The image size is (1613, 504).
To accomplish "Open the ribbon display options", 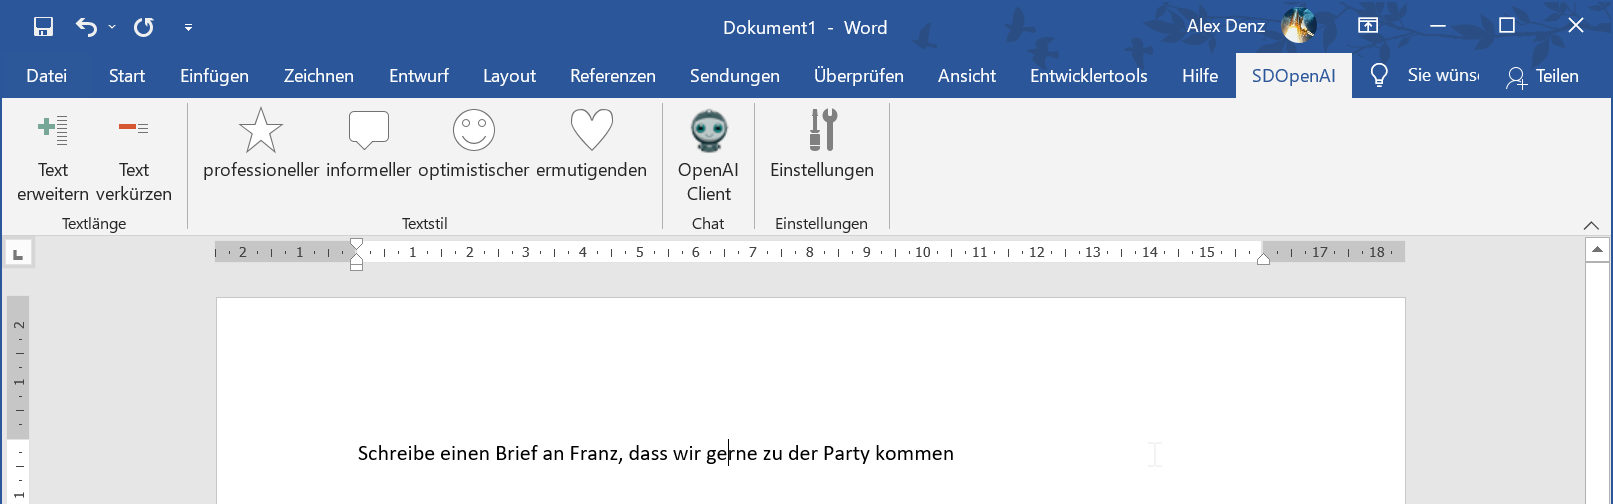I will (x=1368, y=26).
